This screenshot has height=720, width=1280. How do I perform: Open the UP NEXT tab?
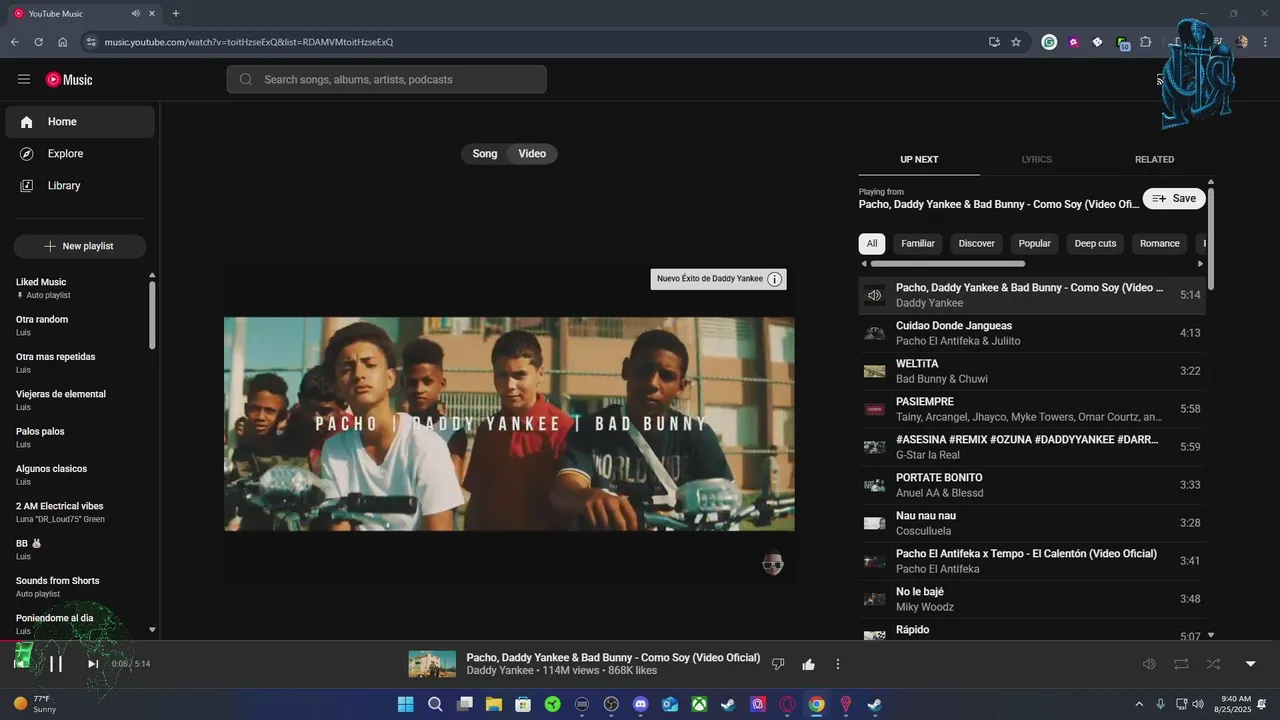(919, 160)
